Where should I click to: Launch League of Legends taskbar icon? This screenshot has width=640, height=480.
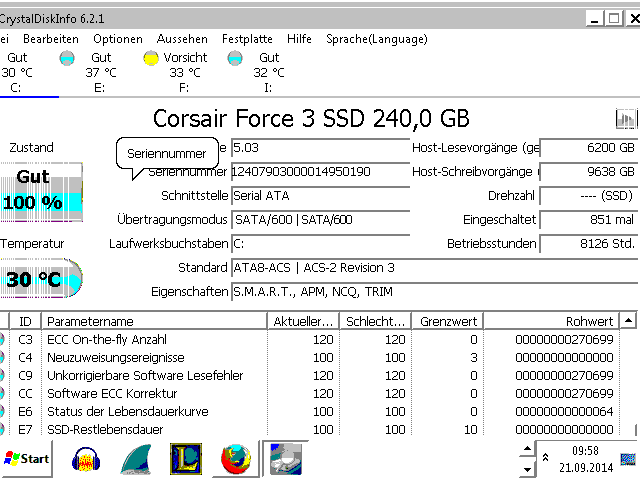[x=186, y=459]
